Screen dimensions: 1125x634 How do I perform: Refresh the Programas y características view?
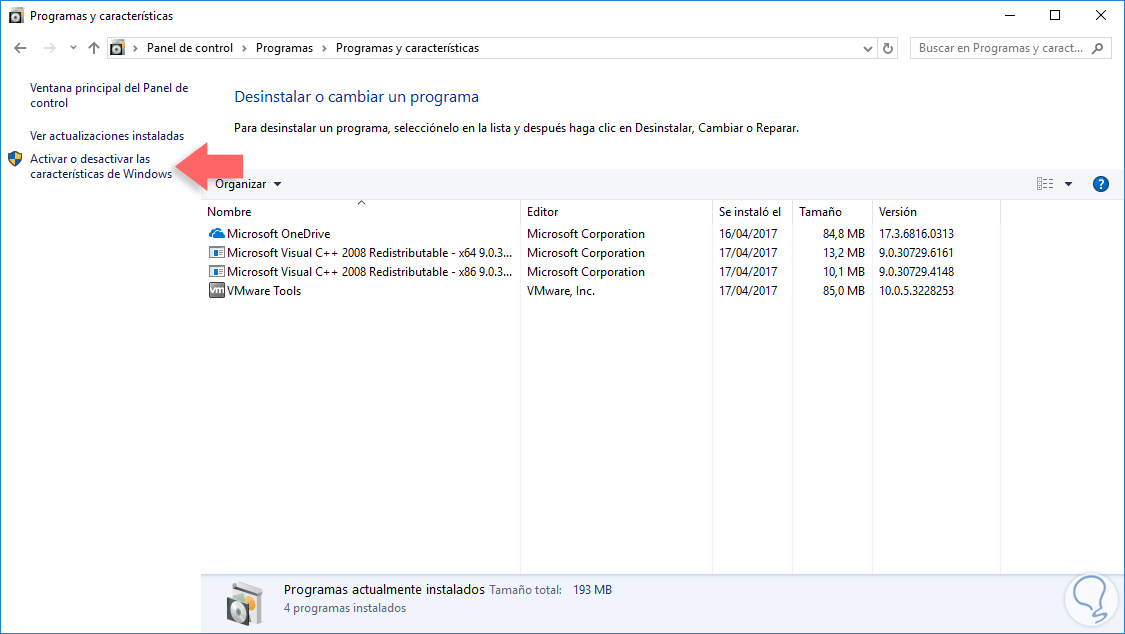[x=888, y=48]
